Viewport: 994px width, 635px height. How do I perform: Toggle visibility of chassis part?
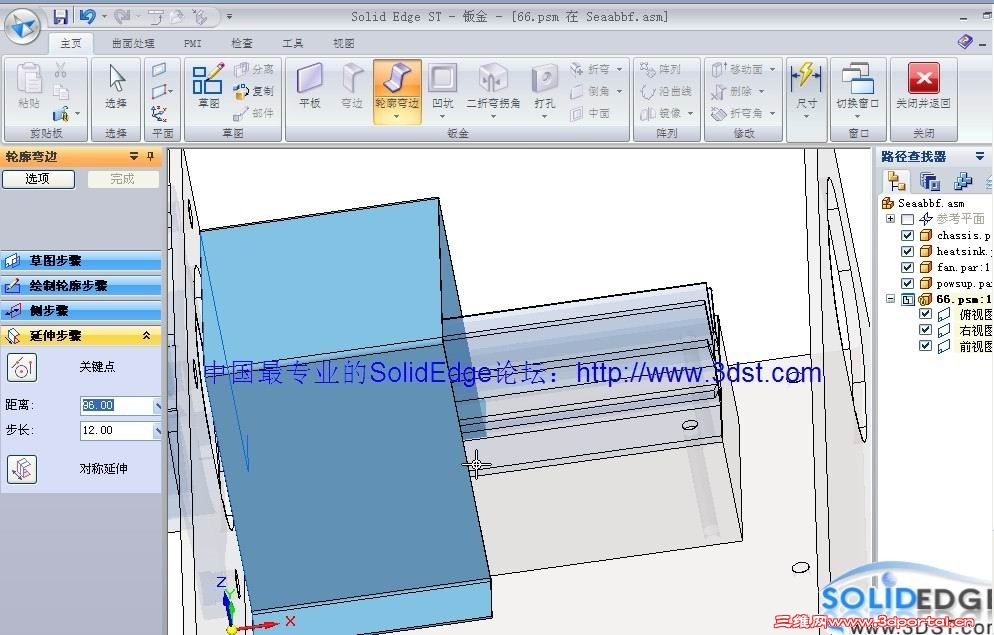pos(907,235)
